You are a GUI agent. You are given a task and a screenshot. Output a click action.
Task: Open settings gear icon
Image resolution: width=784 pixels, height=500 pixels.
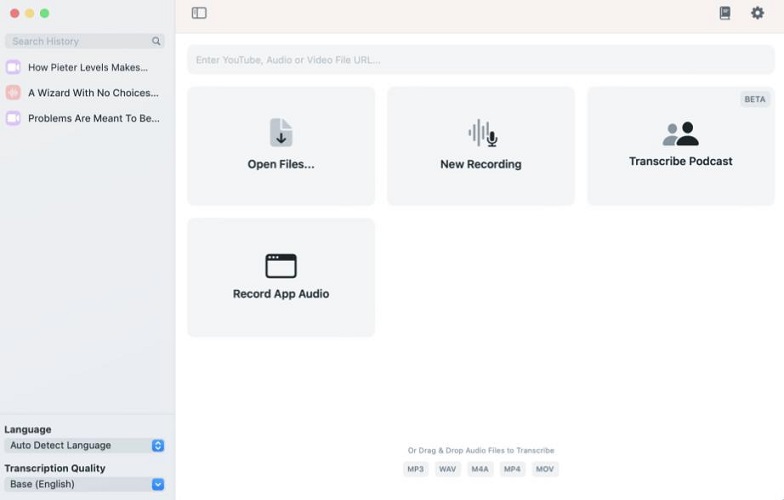(758, 13)
